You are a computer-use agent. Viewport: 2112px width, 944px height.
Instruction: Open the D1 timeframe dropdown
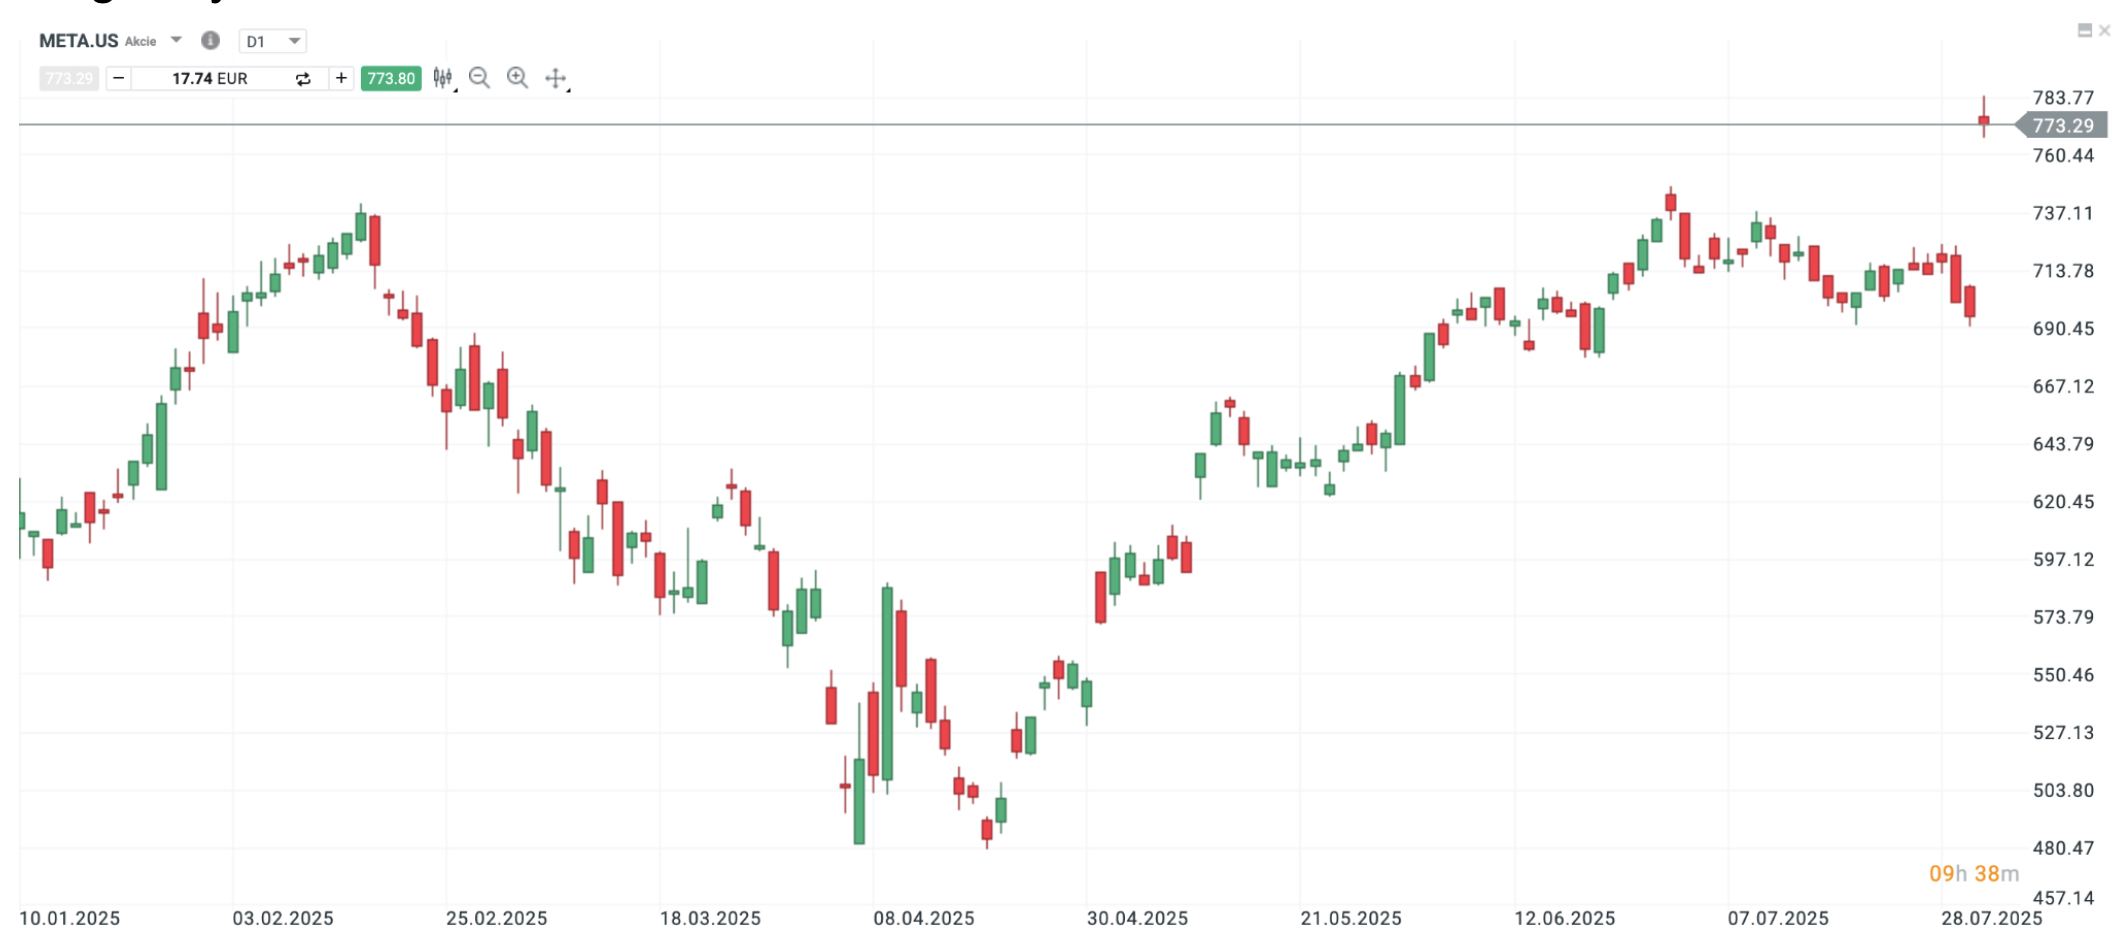click(273, 41)
